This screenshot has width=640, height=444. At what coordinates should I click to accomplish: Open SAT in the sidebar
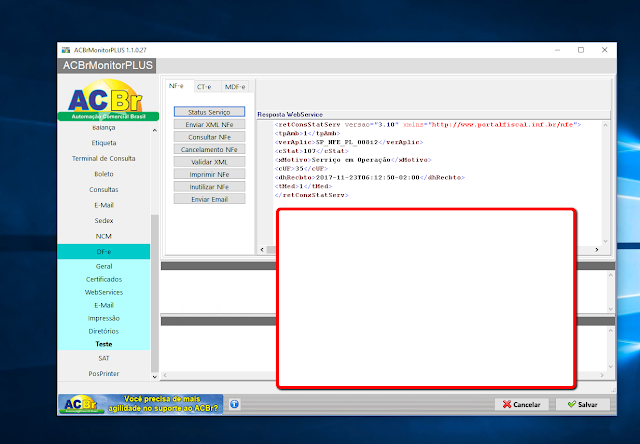pyautogui.click(x=104, y=358)
